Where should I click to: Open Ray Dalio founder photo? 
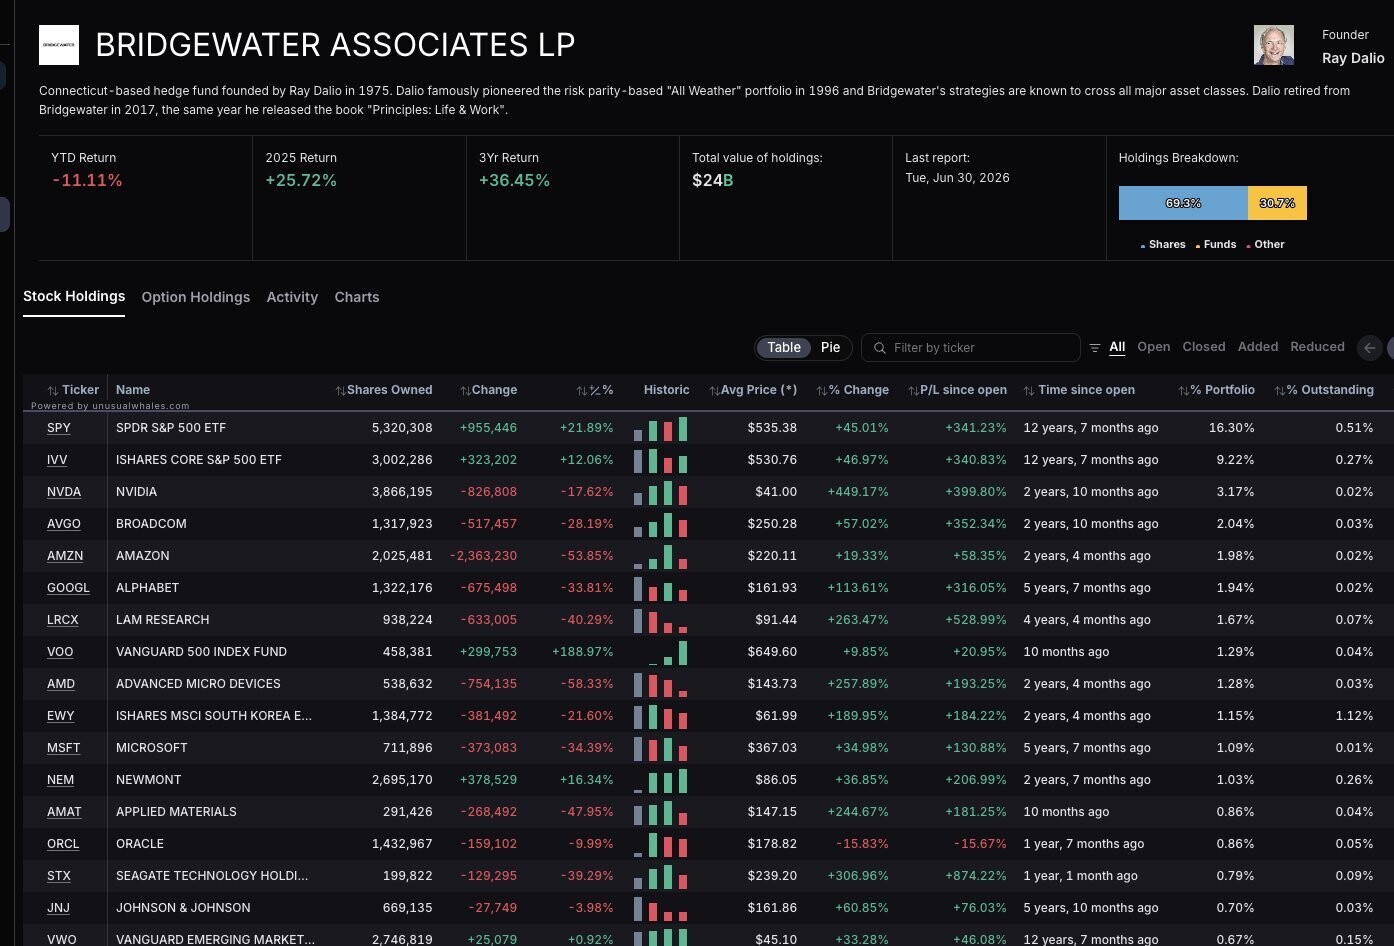point(1274,45)
